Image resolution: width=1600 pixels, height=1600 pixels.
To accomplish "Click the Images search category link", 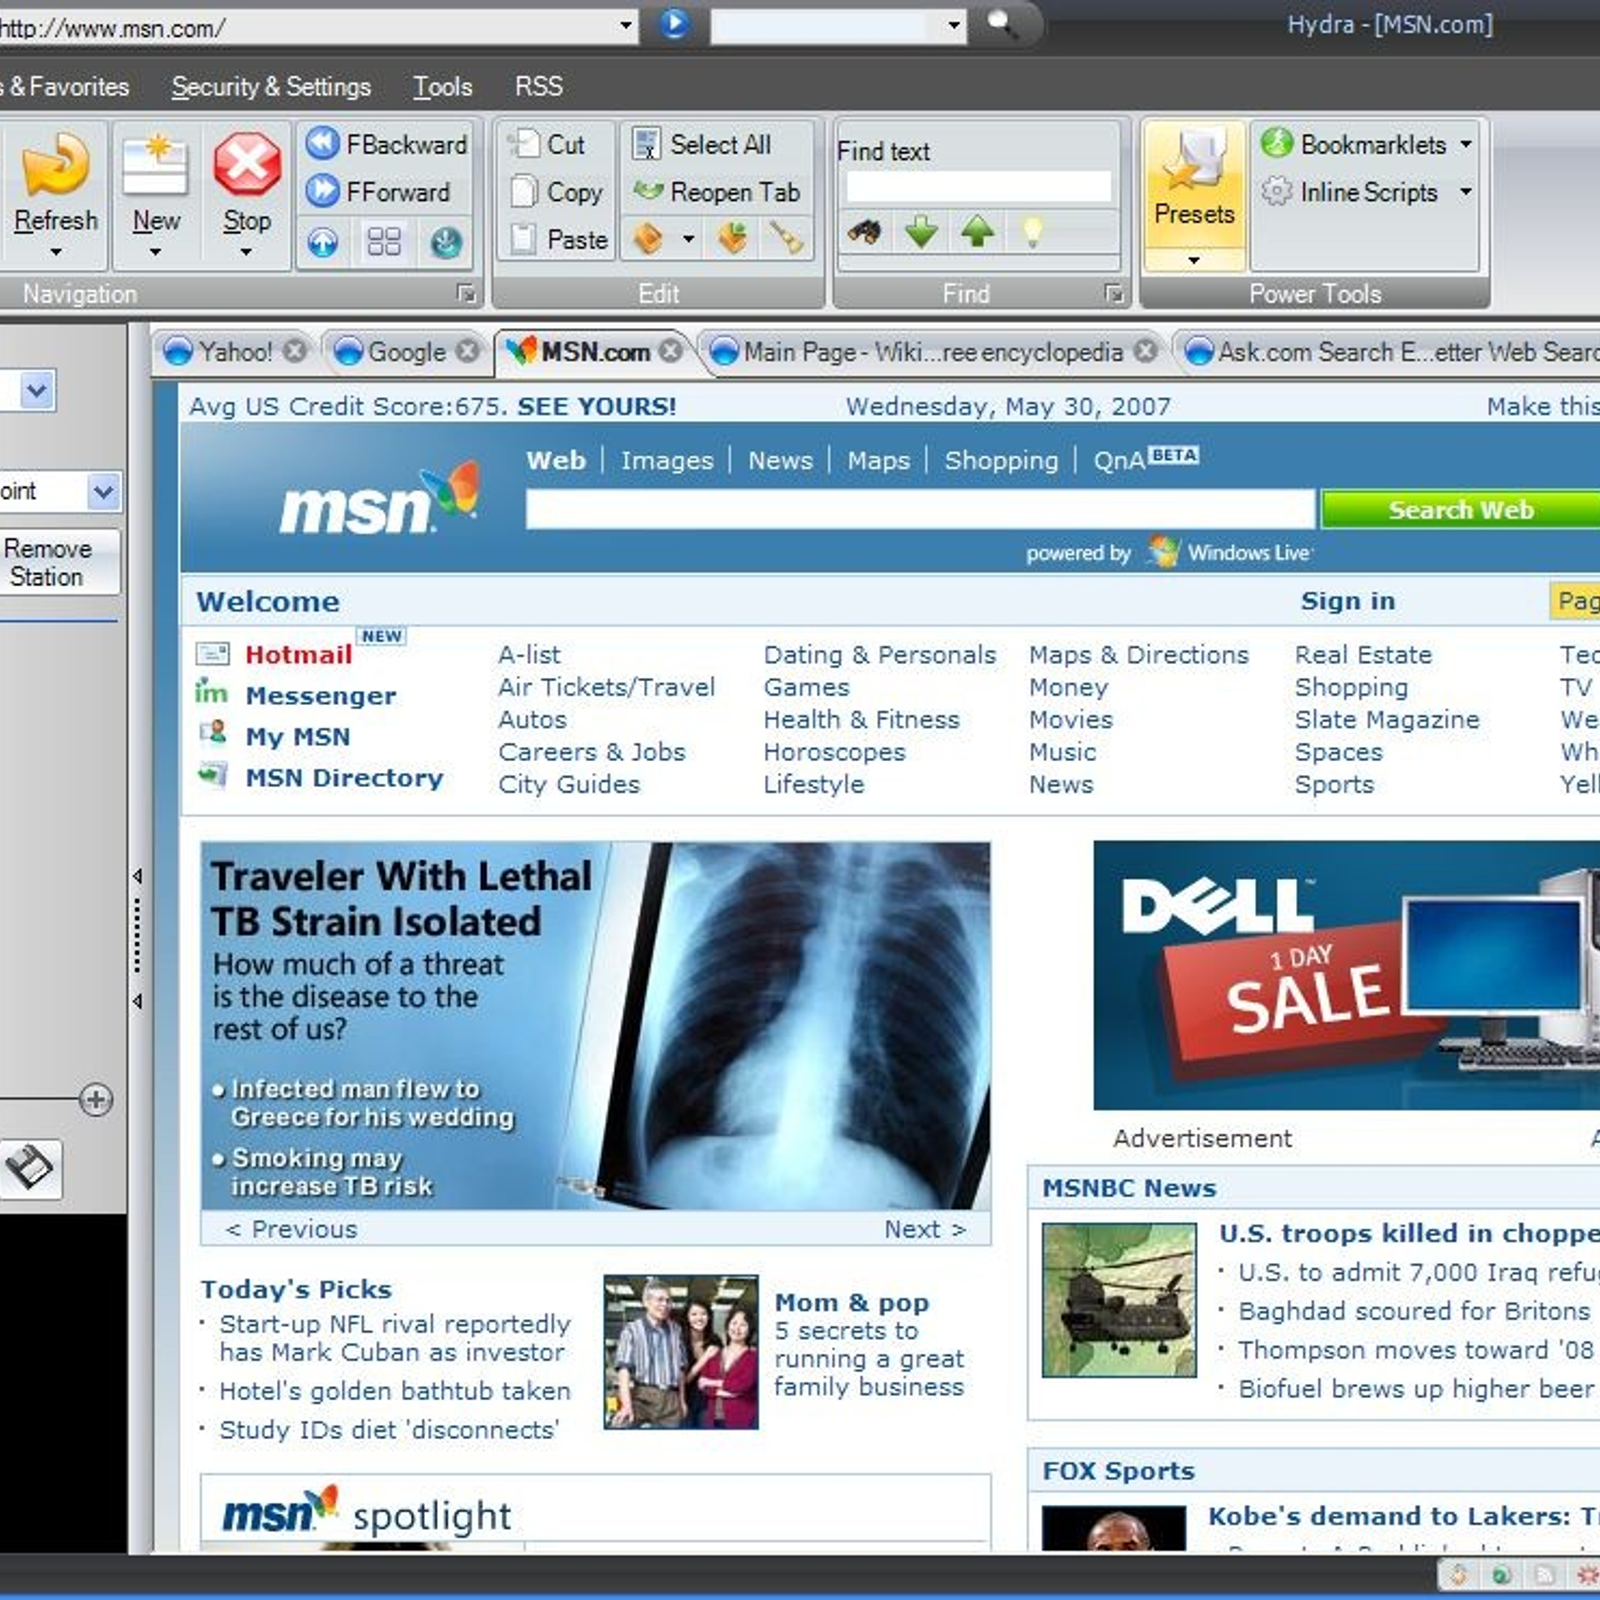I will point(667,460).
